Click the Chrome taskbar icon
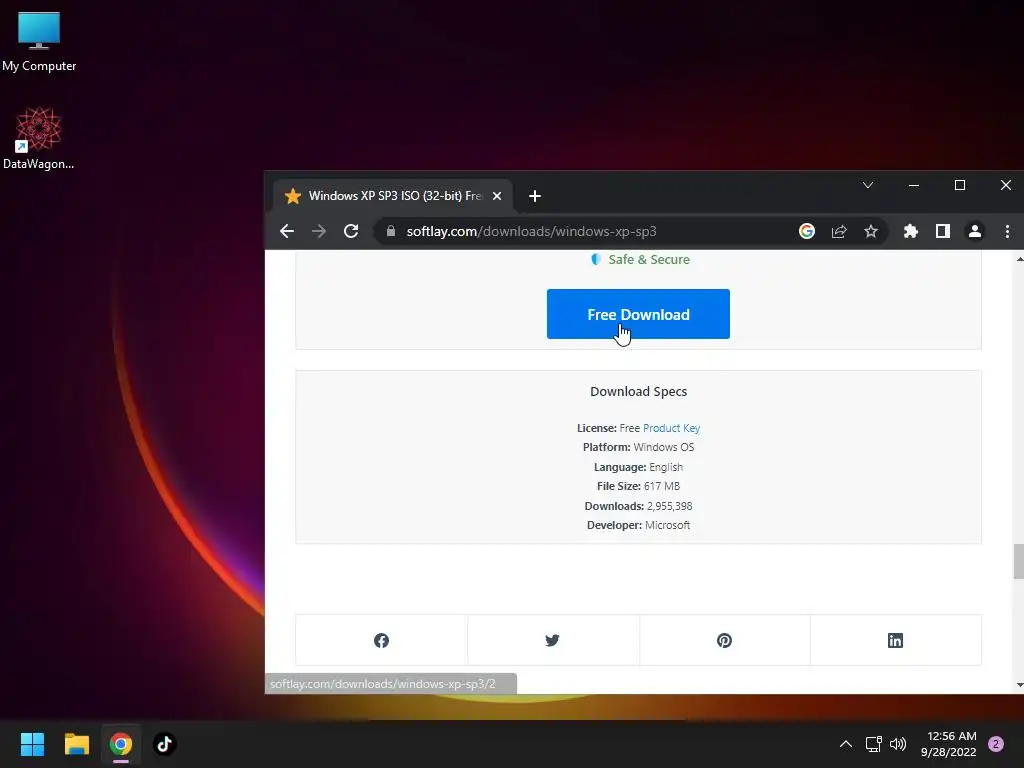The width and height of the screenshot is (1024, 768). [x=120, y=744]
